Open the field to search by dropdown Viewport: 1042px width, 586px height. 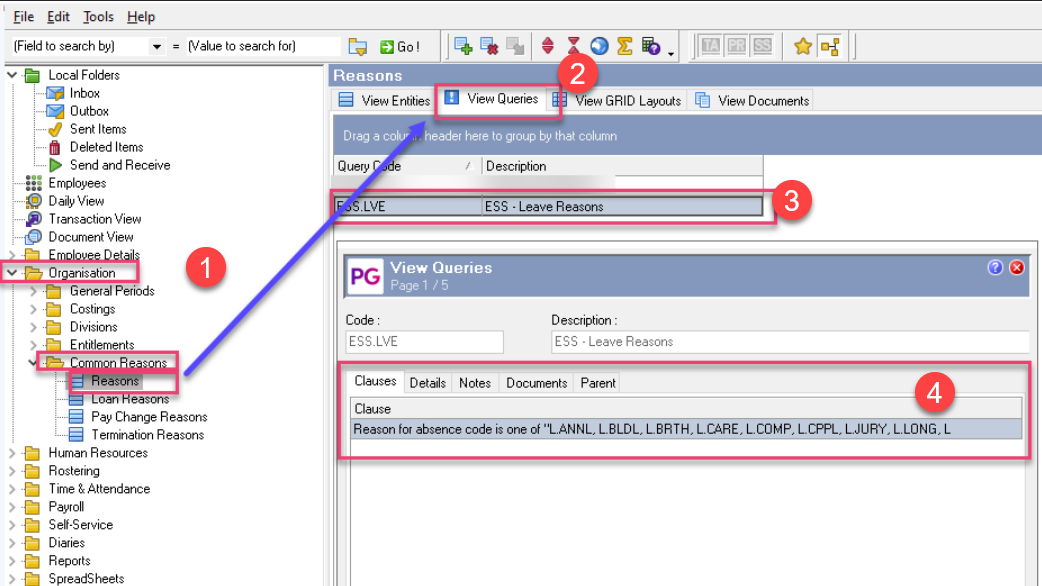click(156, 47)
